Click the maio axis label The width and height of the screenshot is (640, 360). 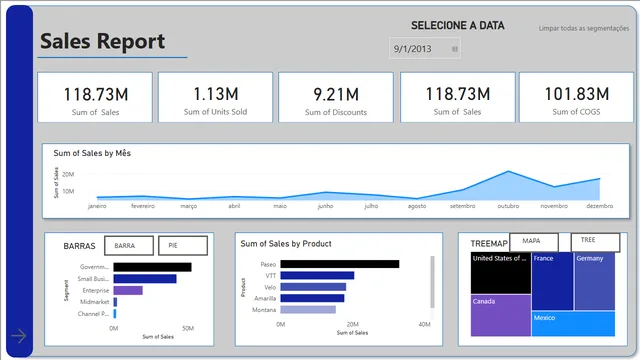tap(280, 206)
